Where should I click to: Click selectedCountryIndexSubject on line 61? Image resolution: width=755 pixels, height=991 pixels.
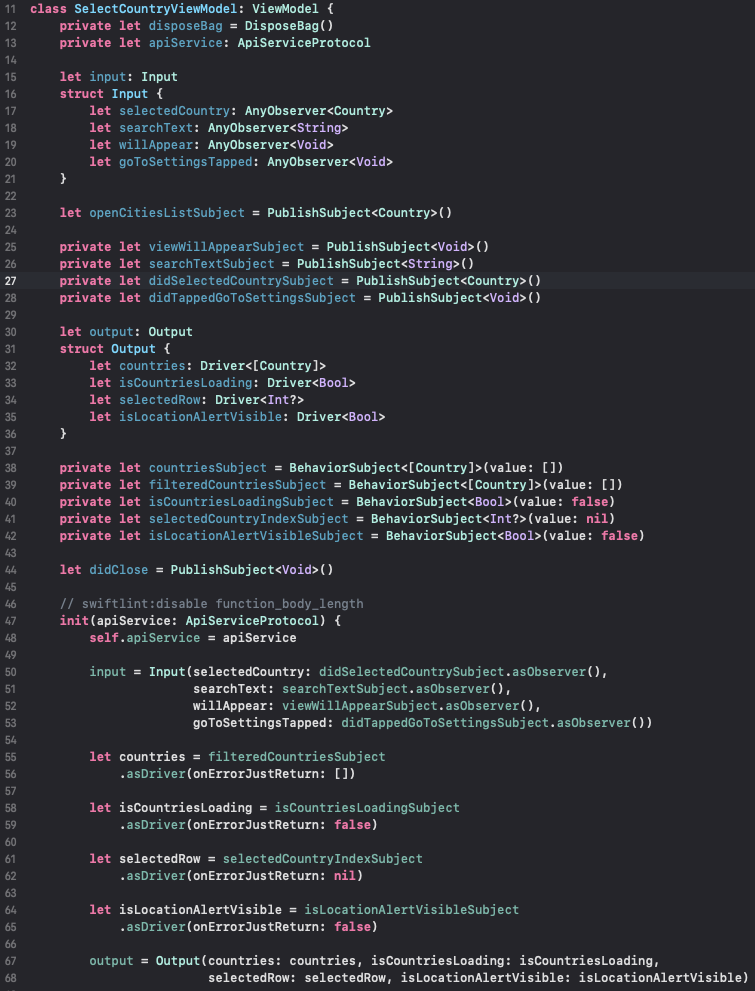coord(322,860)
